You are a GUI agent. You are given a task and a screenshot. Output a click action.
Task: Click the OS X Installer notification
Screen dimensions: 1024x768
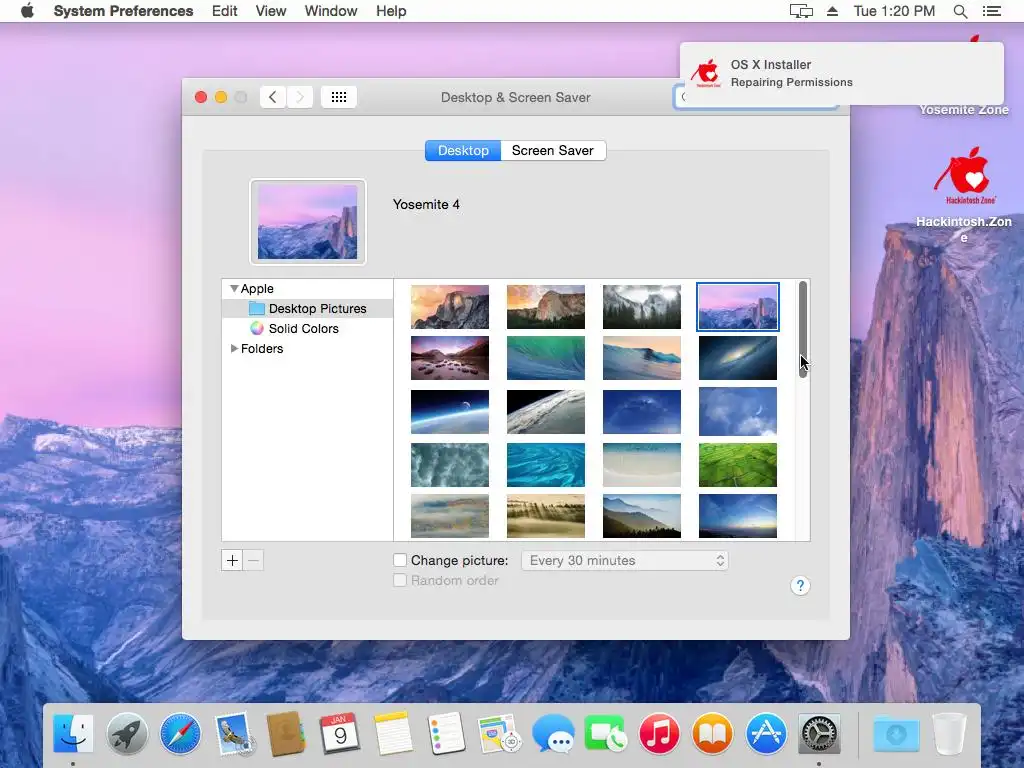(x=841, y=73)
